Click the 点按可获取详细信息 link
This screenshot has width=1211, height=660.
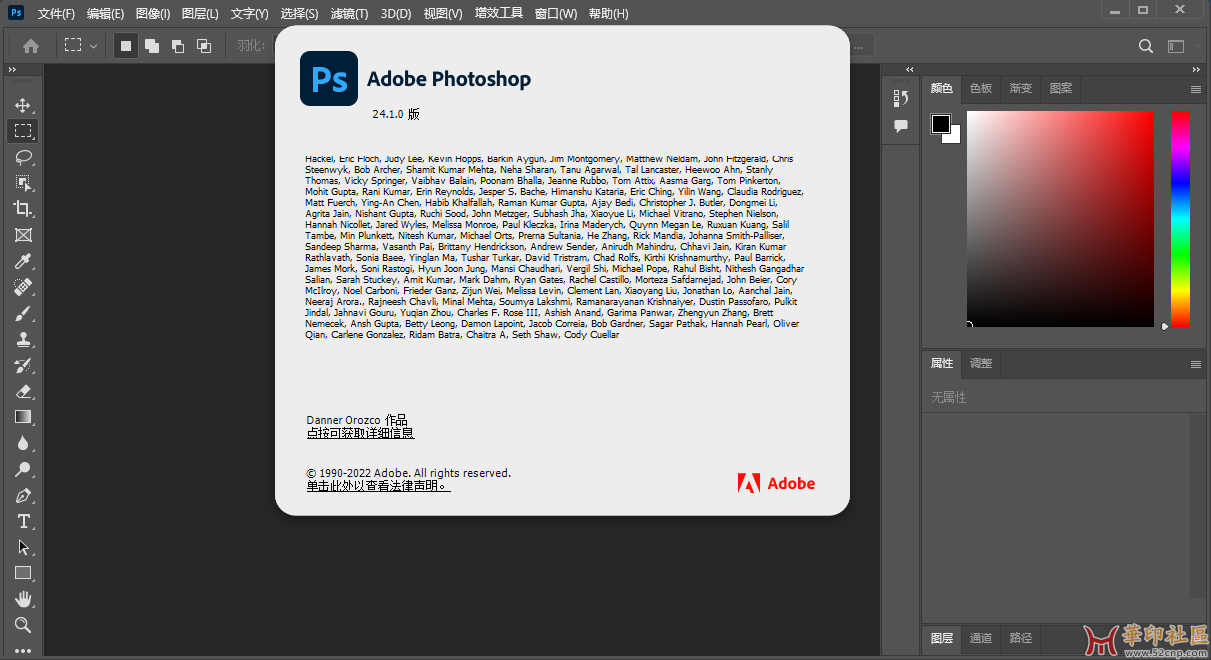coord(360,433)
